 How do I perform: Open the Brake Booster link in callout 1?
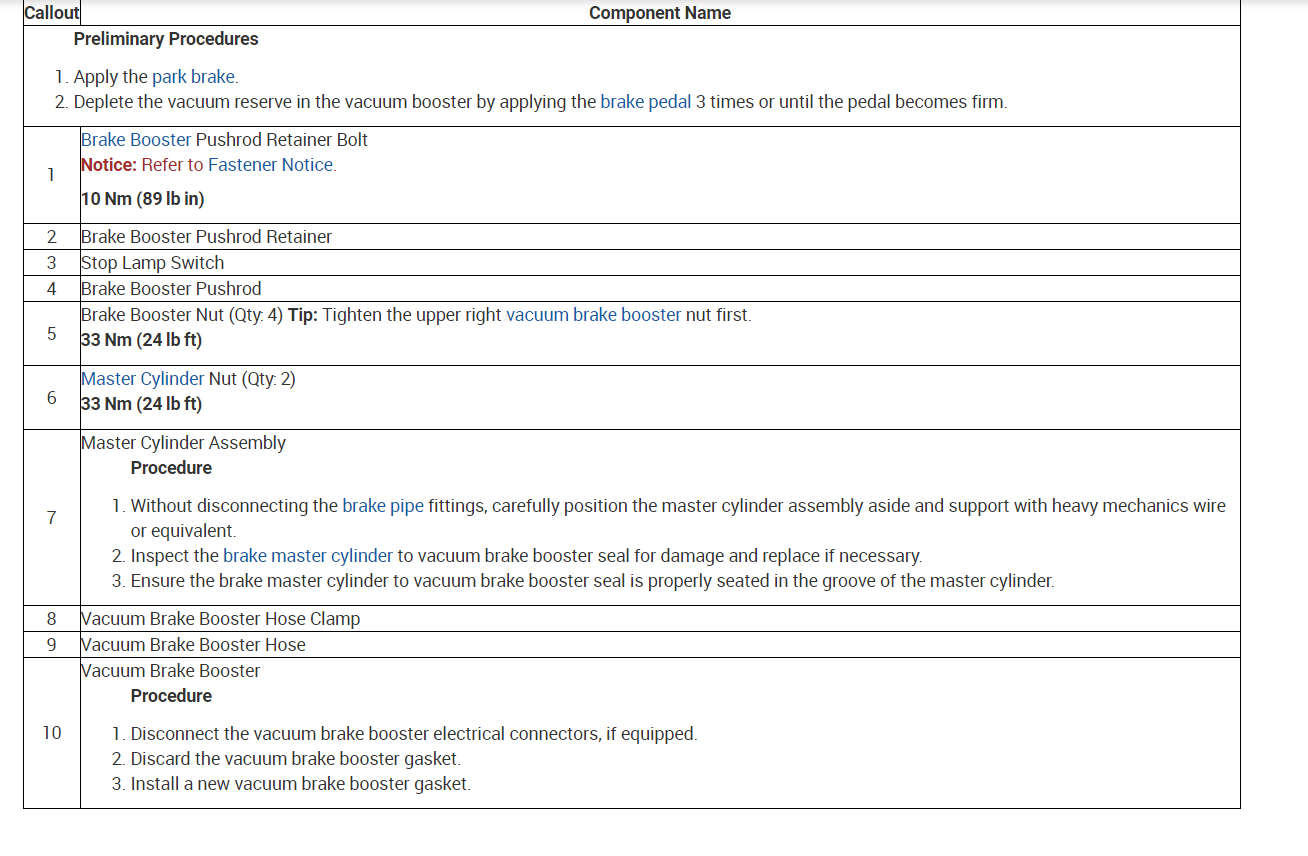pos(136,140)
